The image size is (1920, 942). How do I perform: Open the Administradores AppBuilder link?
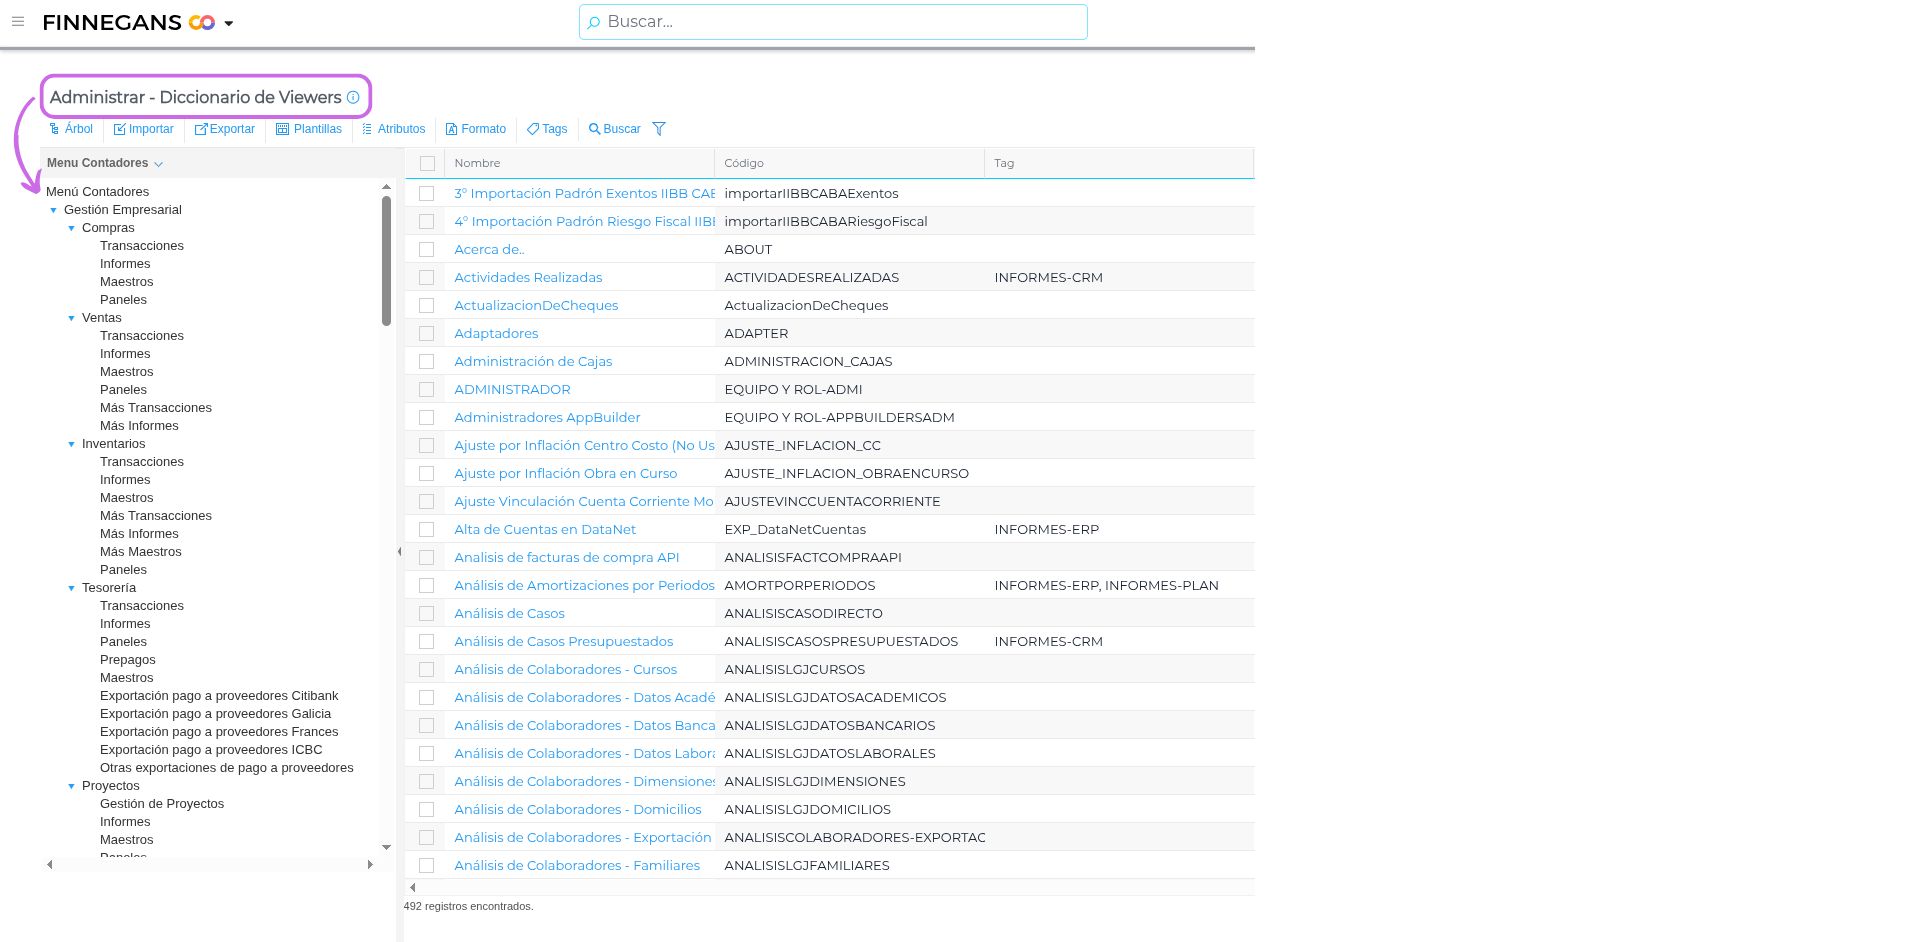click(547, 417)
